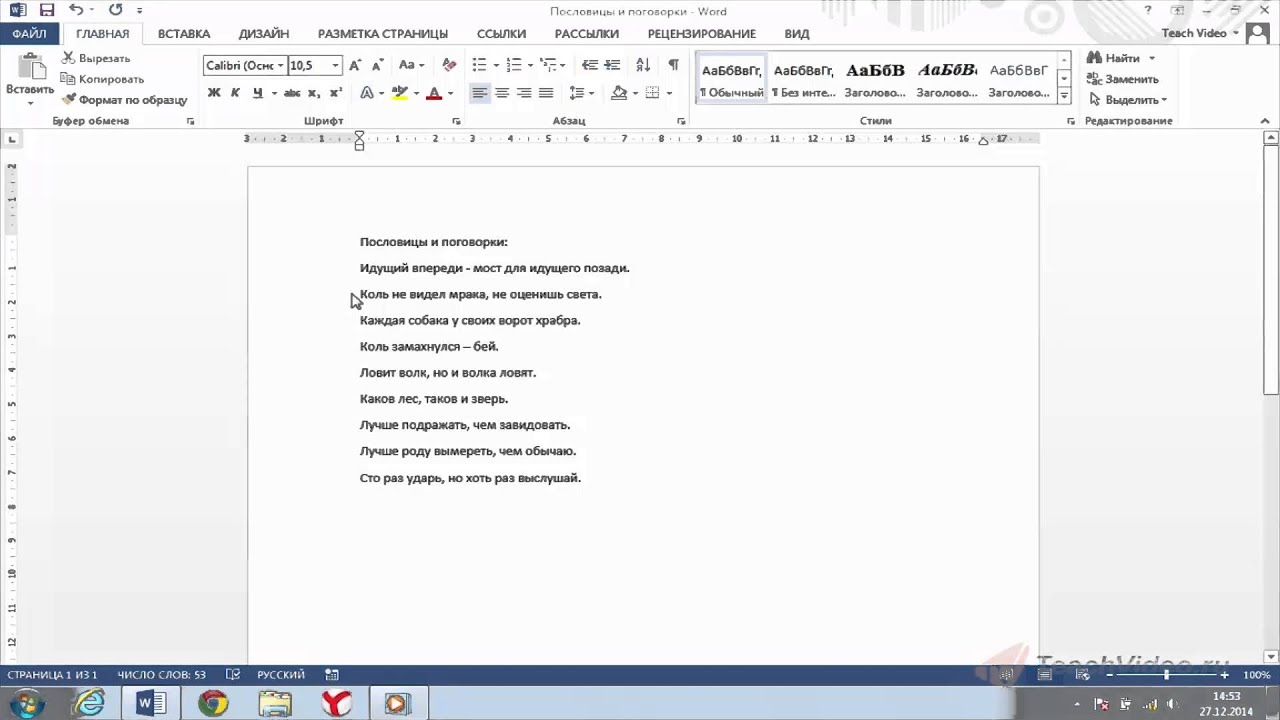Viewport: 1280px width, 720px height.
Task: Toggle strikethrough formatting (abc)
Action: tap(292, 93)
